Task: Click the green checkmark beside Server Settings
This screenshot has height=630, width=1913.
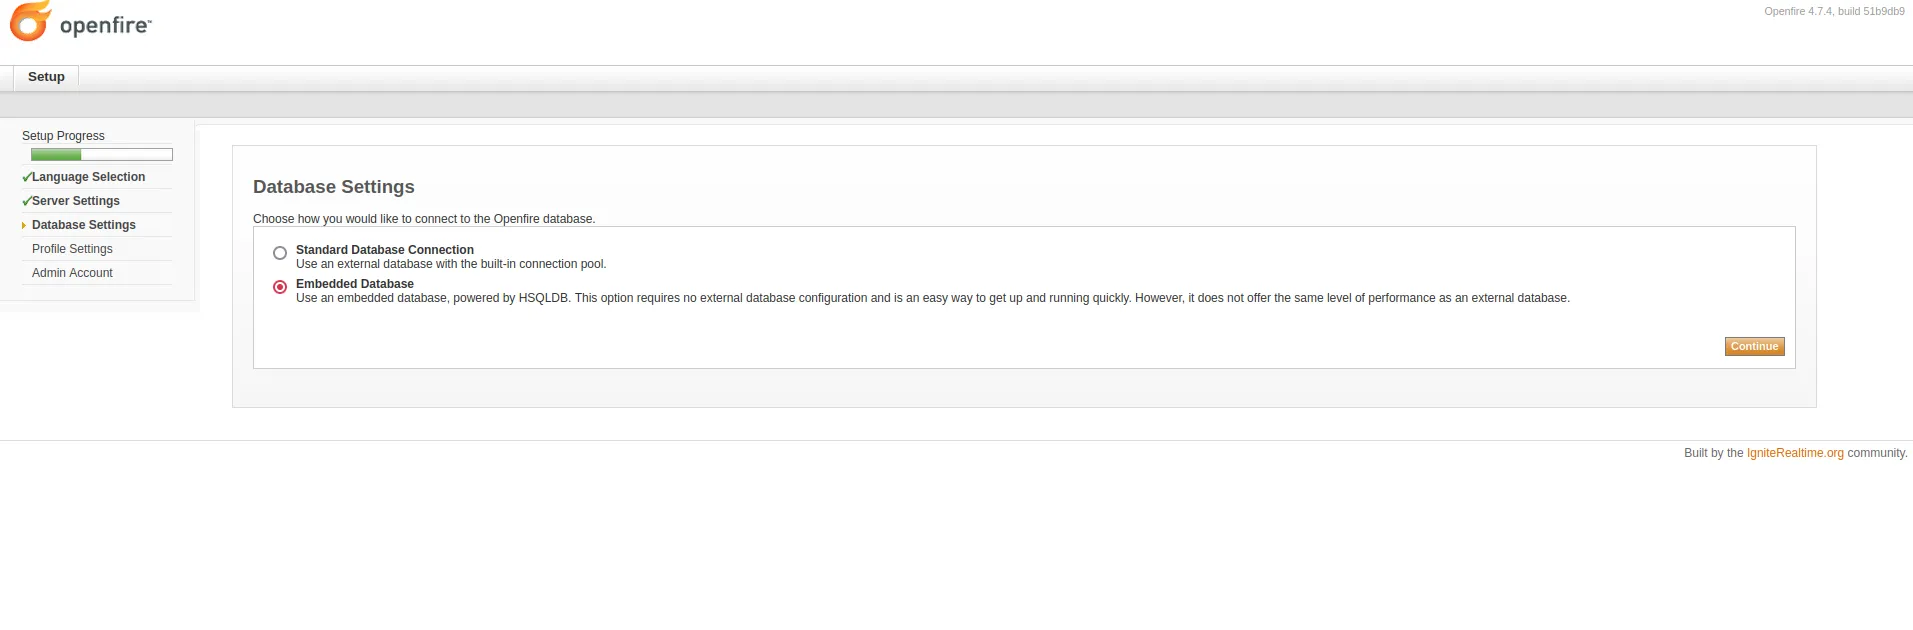Action: point(27,201)
